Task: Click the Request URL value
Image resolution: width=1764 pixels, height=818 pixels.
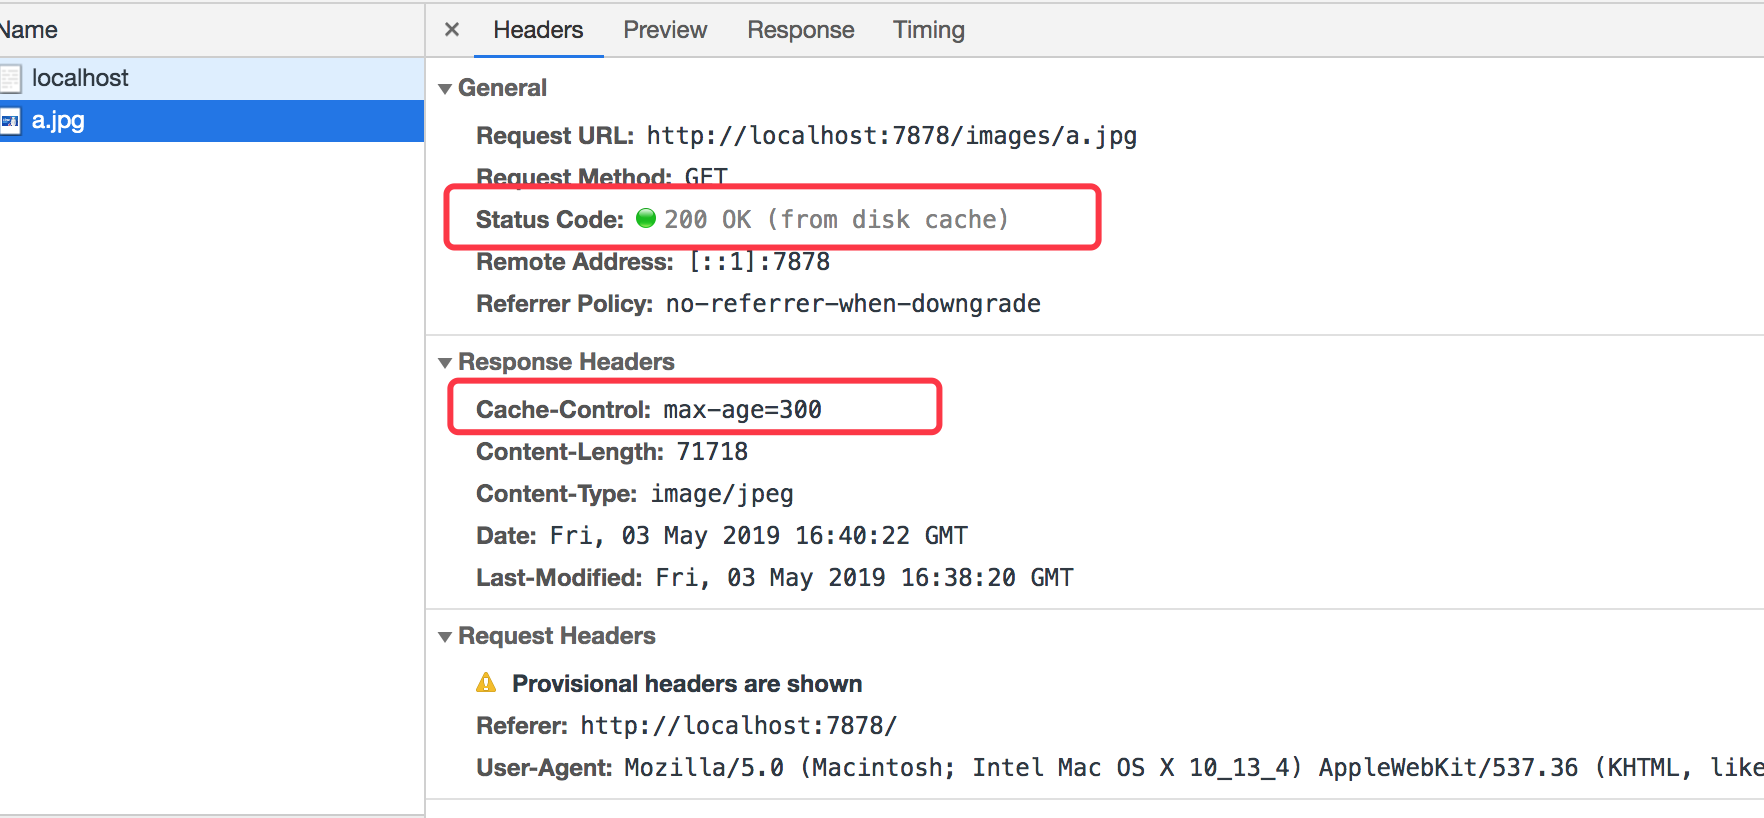Action: click(891, 136)
